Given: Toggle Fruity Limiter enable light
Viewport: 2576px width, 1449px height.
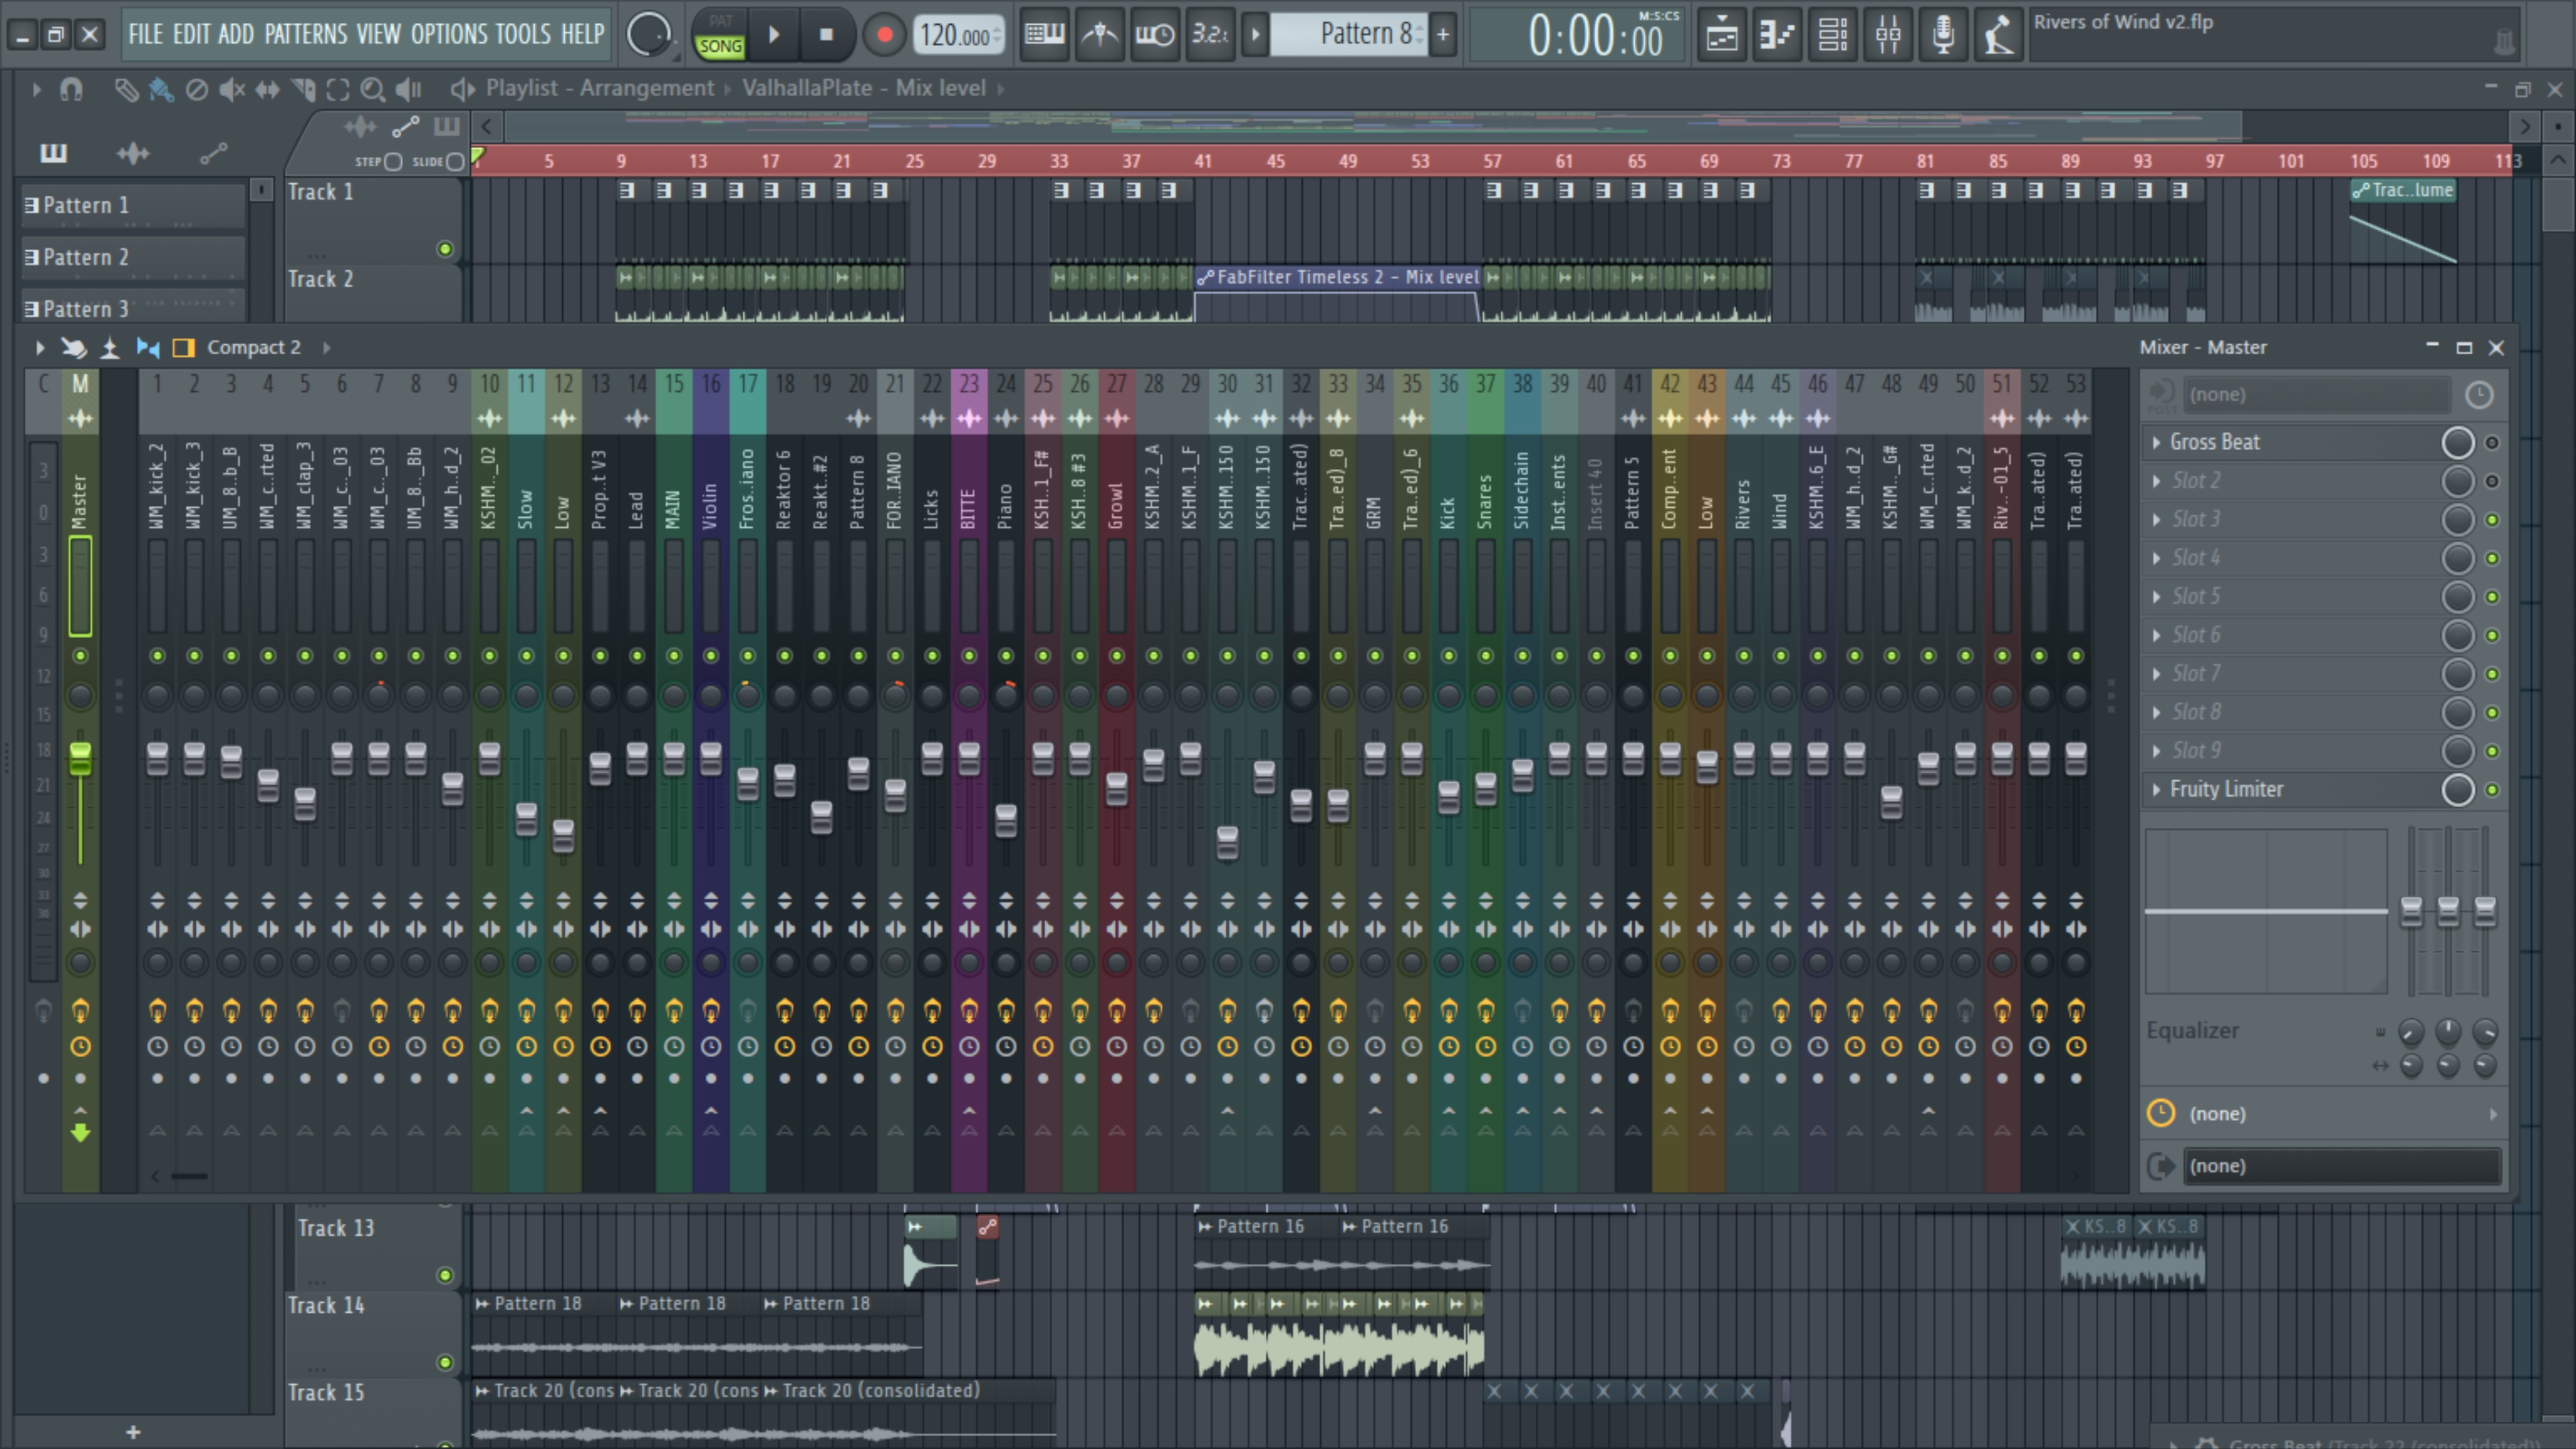Looking at the screenshot, I should tap(2491, 789).
